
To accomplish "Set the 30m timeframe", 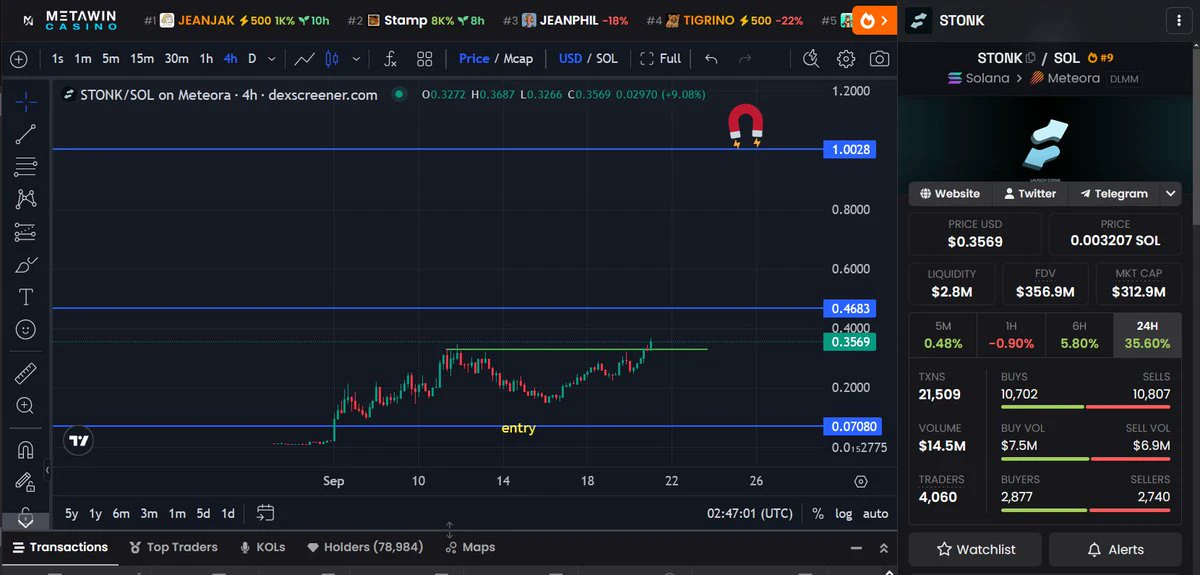I will [x=177, y=59].
